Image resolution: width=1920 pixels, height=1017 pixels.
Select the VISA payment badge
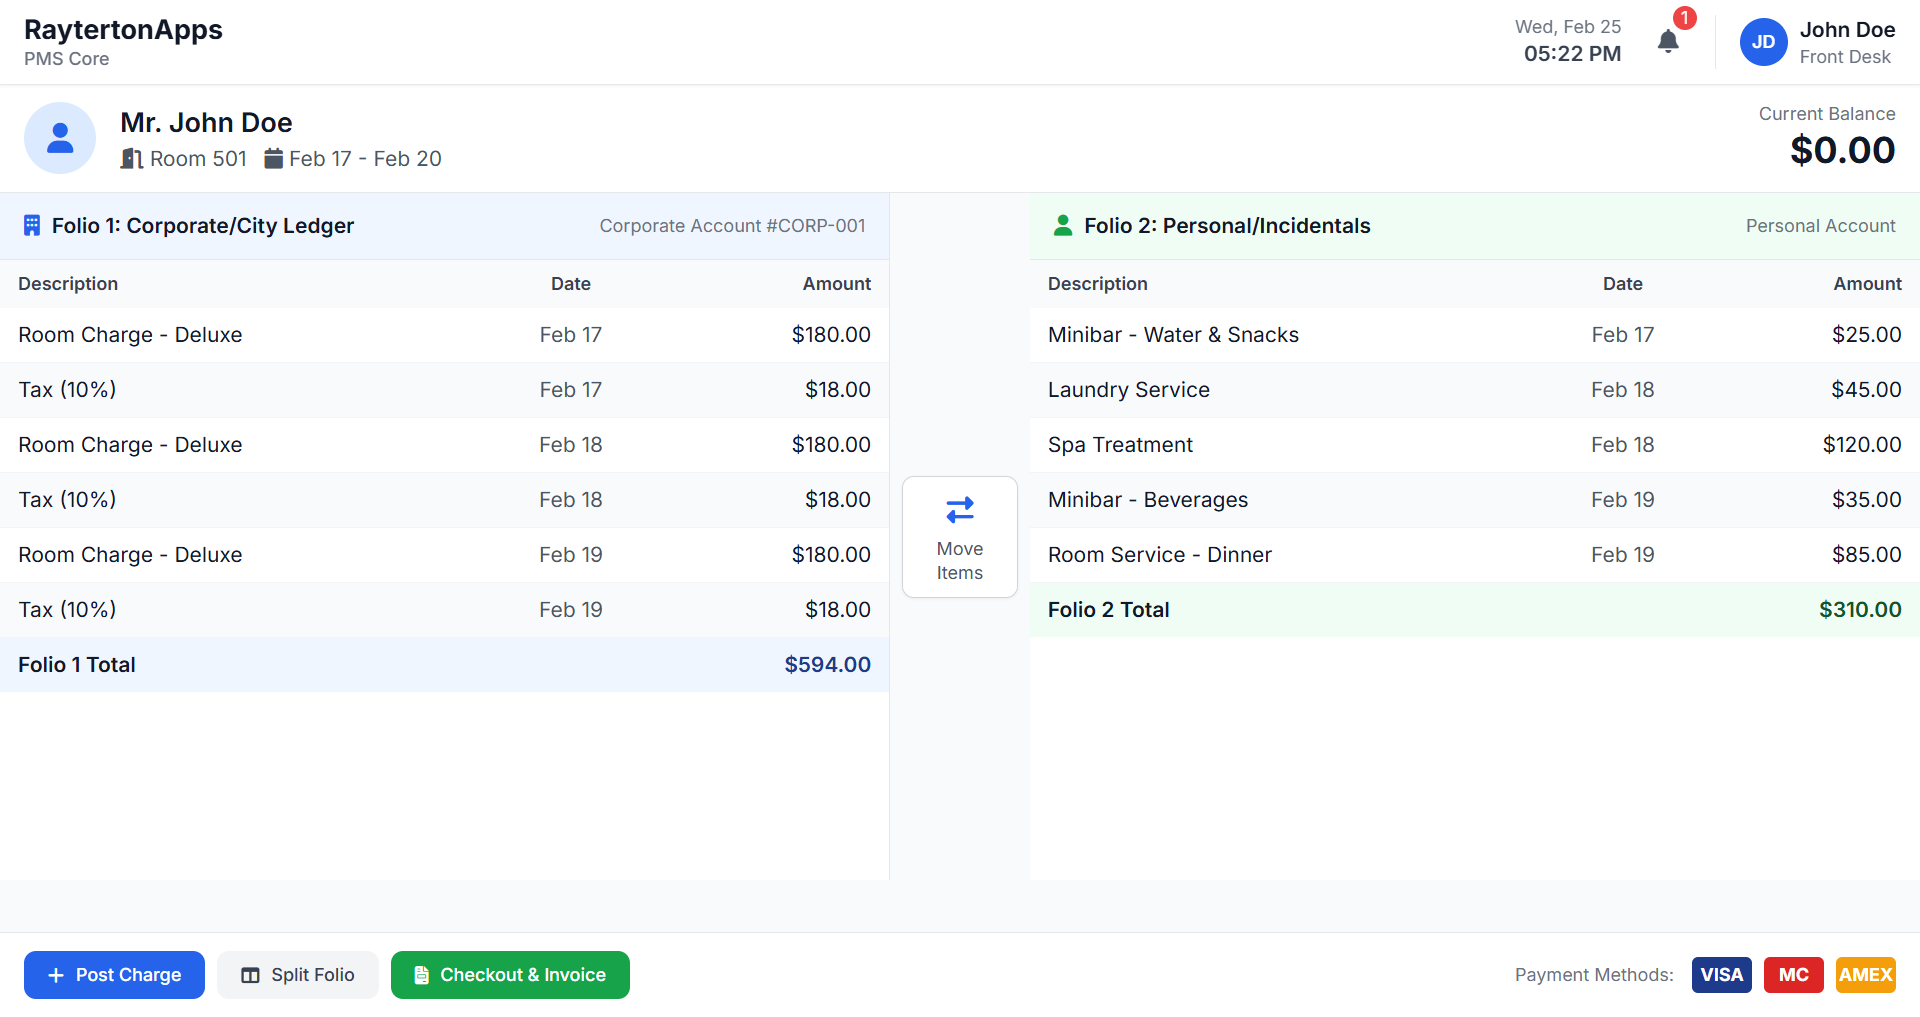coord(1721,975)
